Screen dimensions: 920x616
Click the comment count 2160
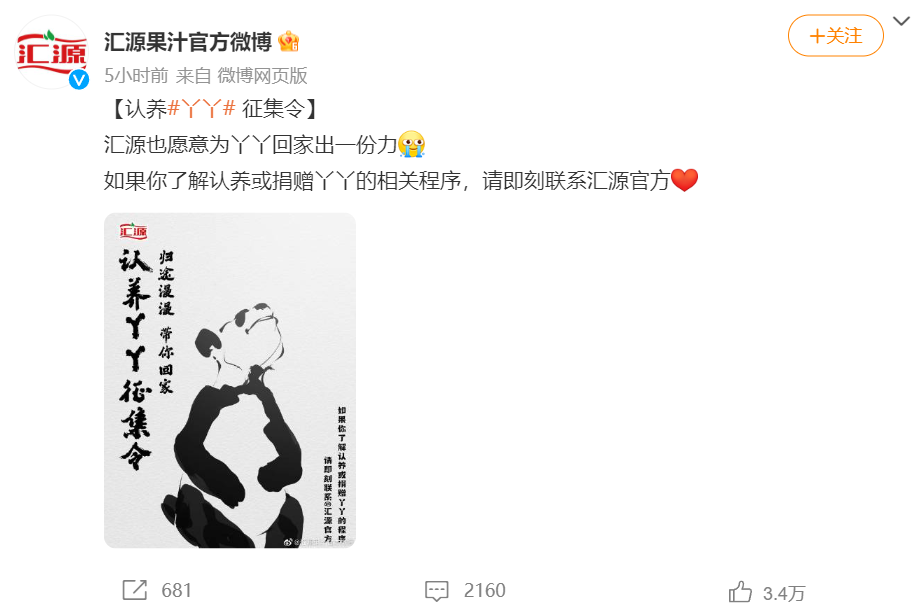pyautogui.click(x=485, y=590)
